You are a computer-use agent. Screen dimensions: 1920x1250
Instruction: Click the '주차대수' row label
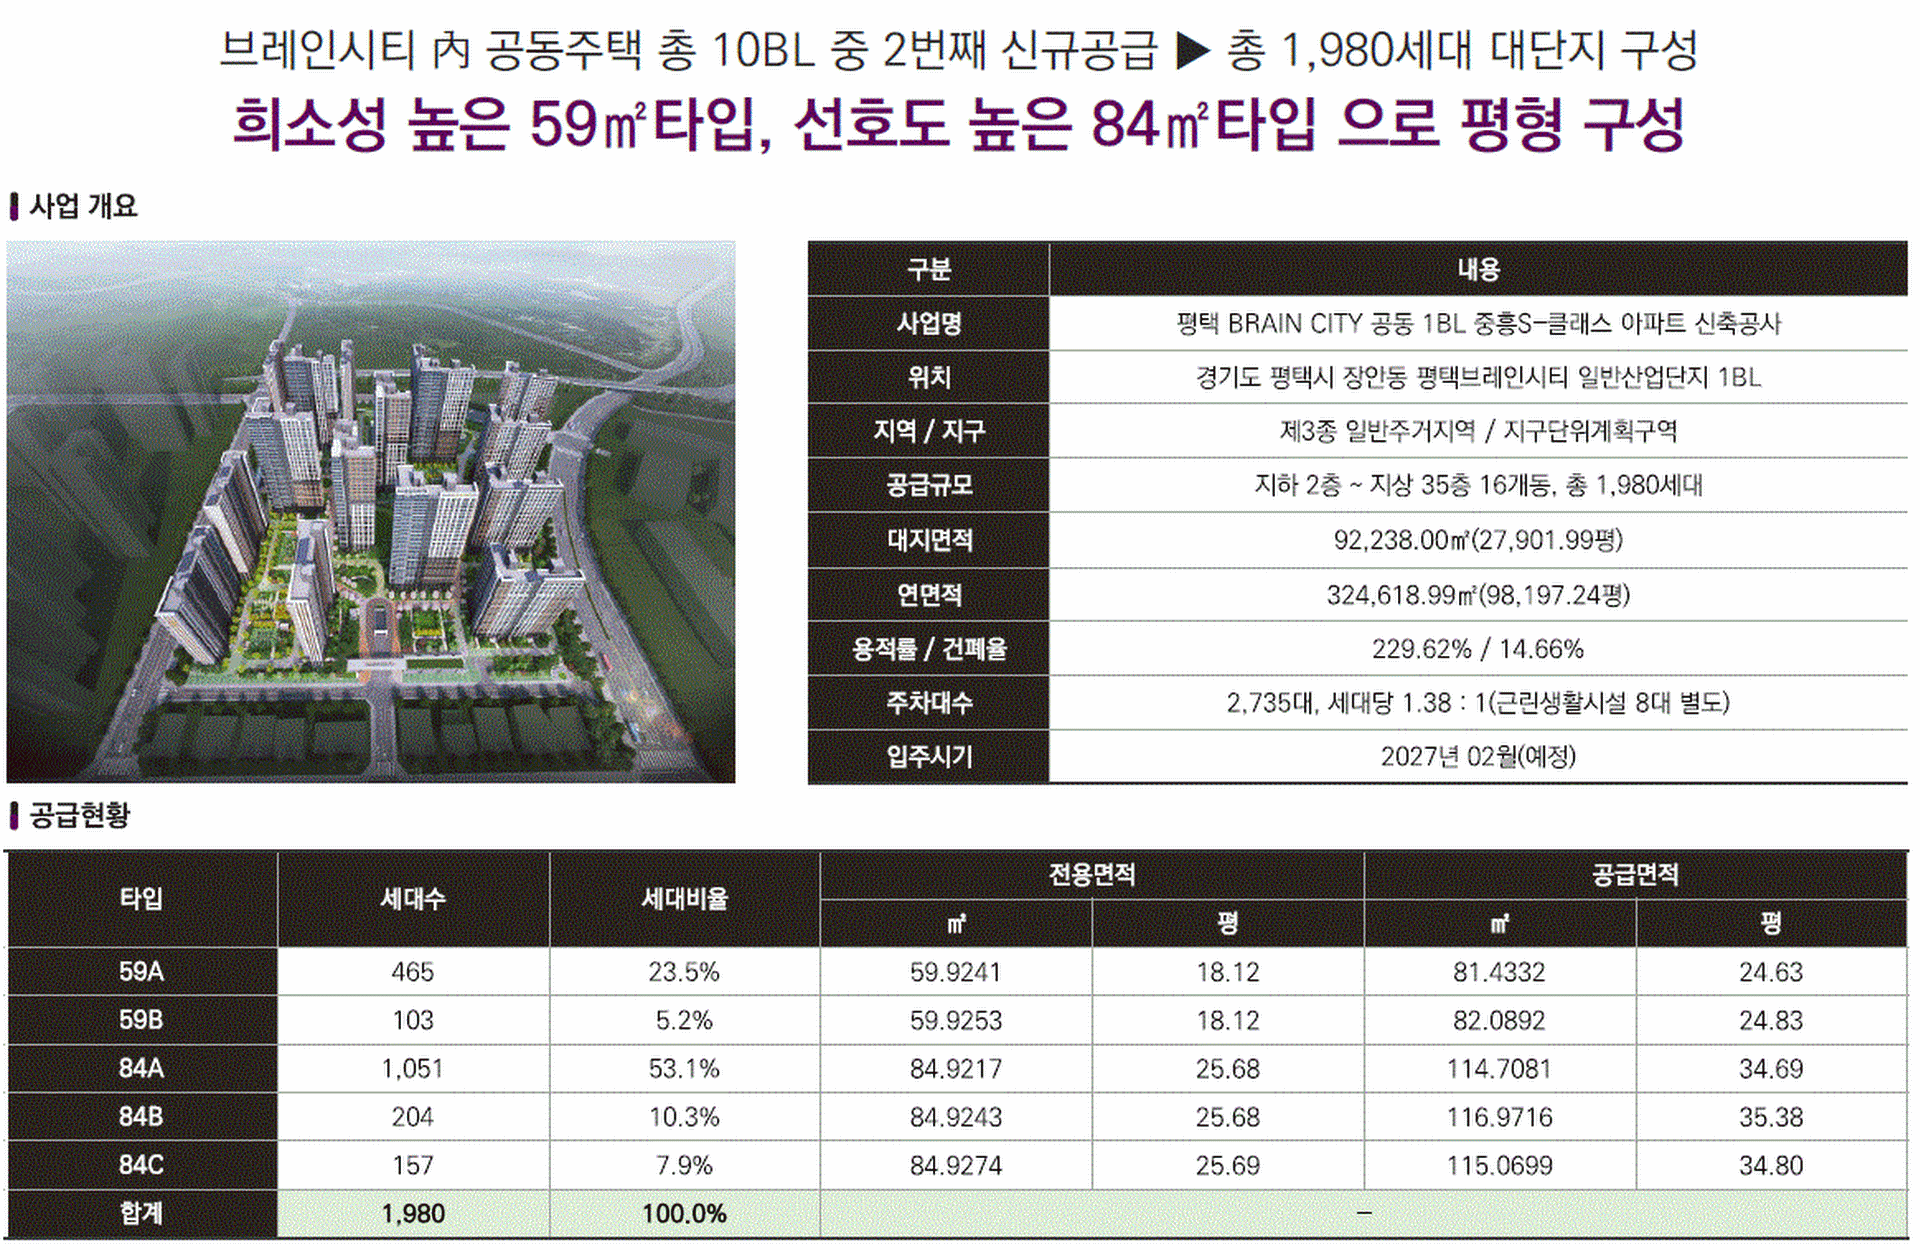click(928, 703)
